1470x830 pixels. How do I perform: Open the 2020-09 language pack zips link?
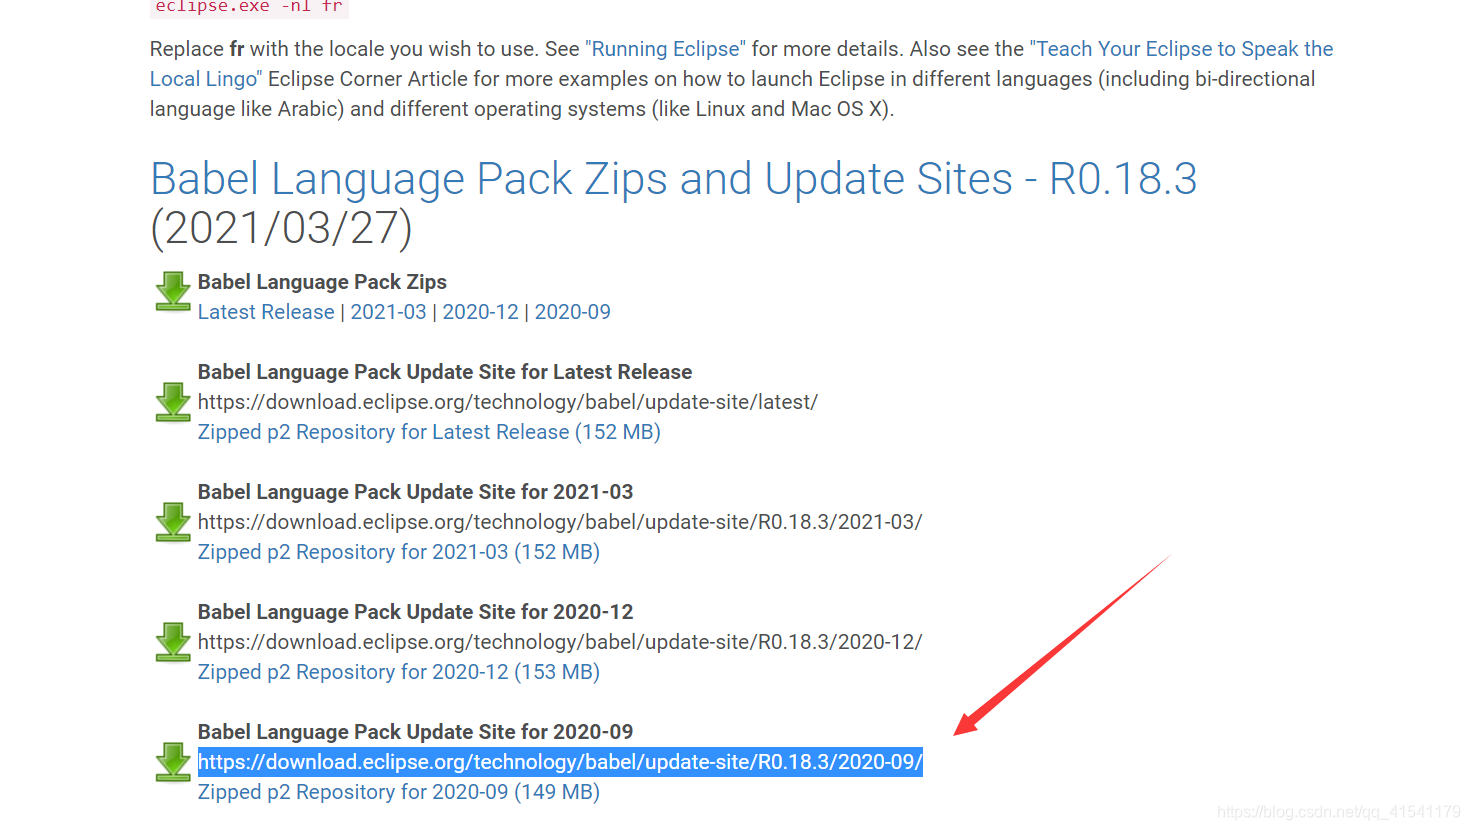[x=573, y=312]
